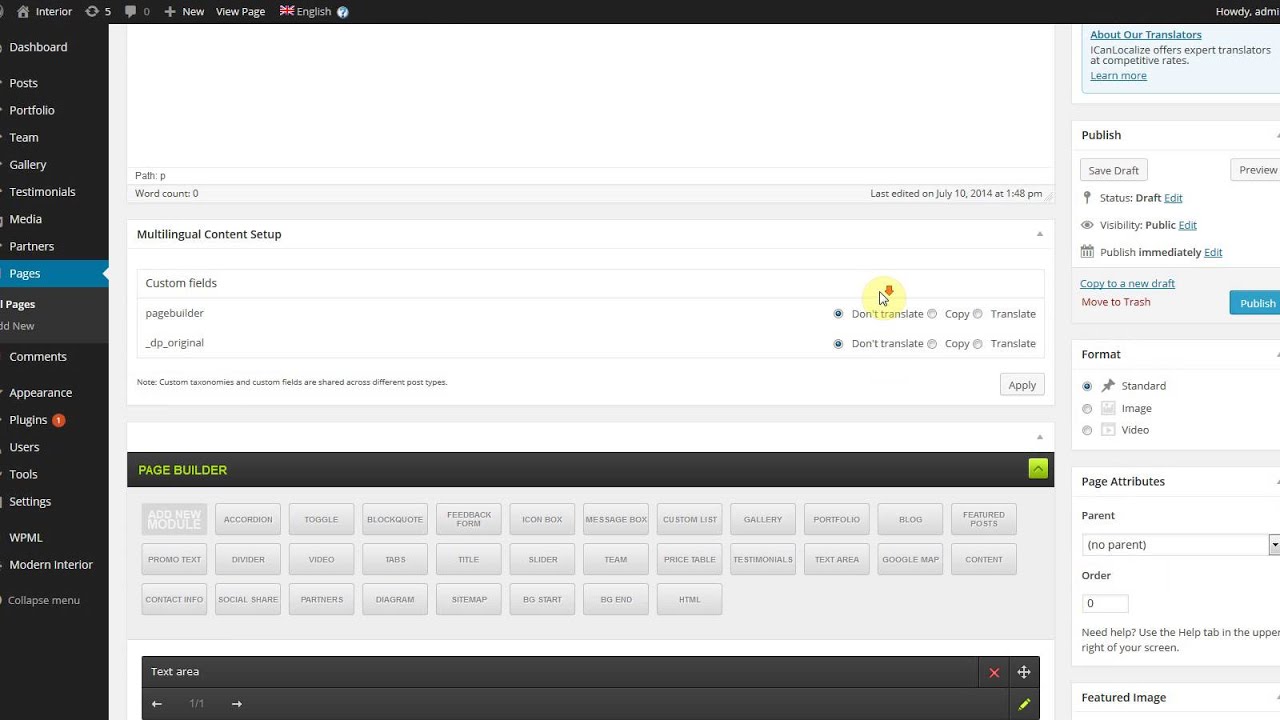Viewport: 1280px width, 720px height.
Task: Click the English language help icon
Action: [343, 12]
